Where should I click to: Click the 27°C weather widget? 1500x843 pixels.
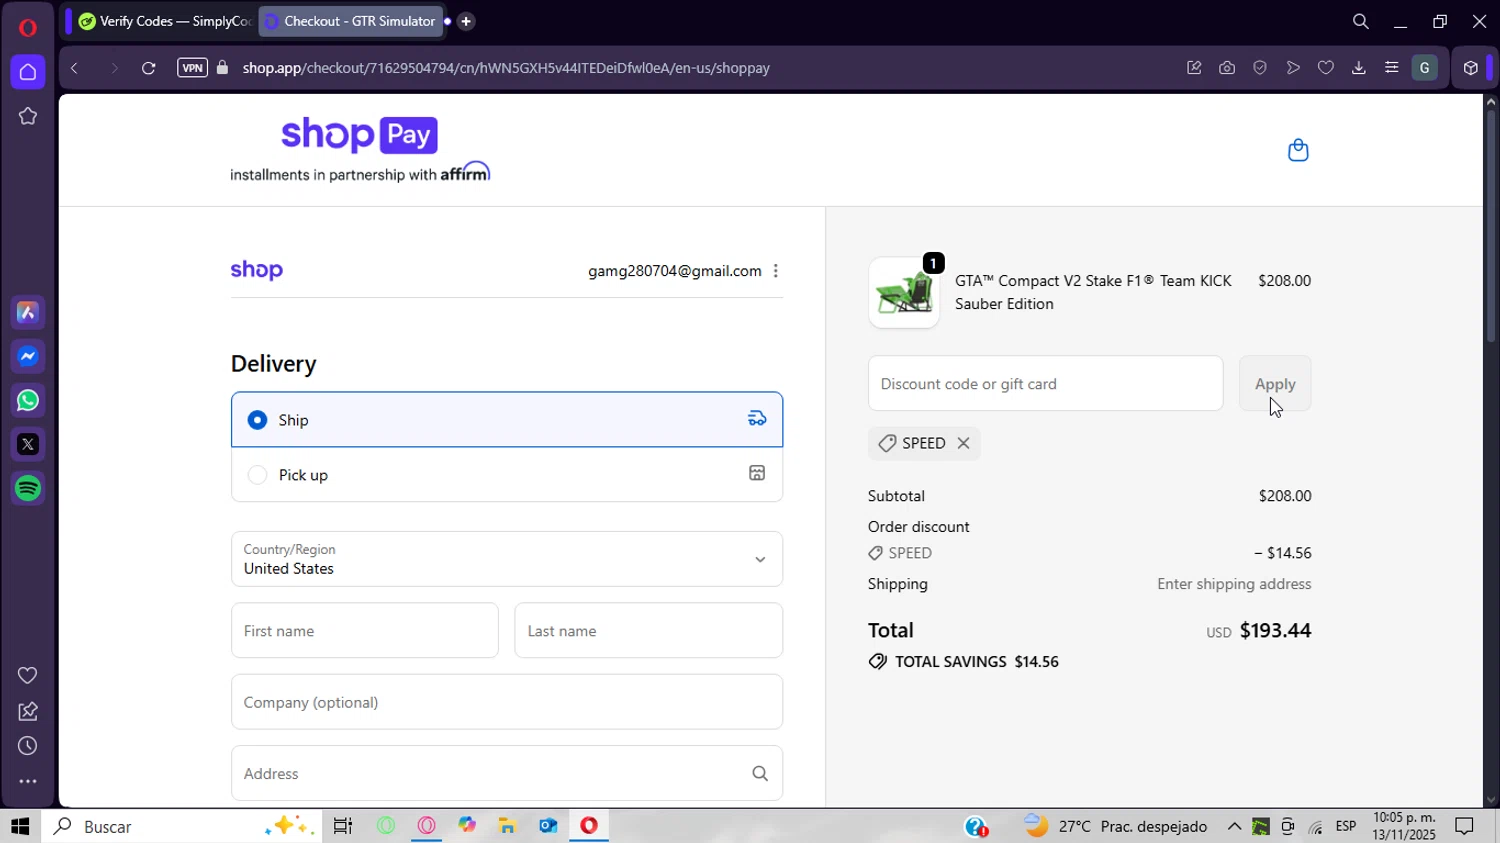[x=1116, y=826]
